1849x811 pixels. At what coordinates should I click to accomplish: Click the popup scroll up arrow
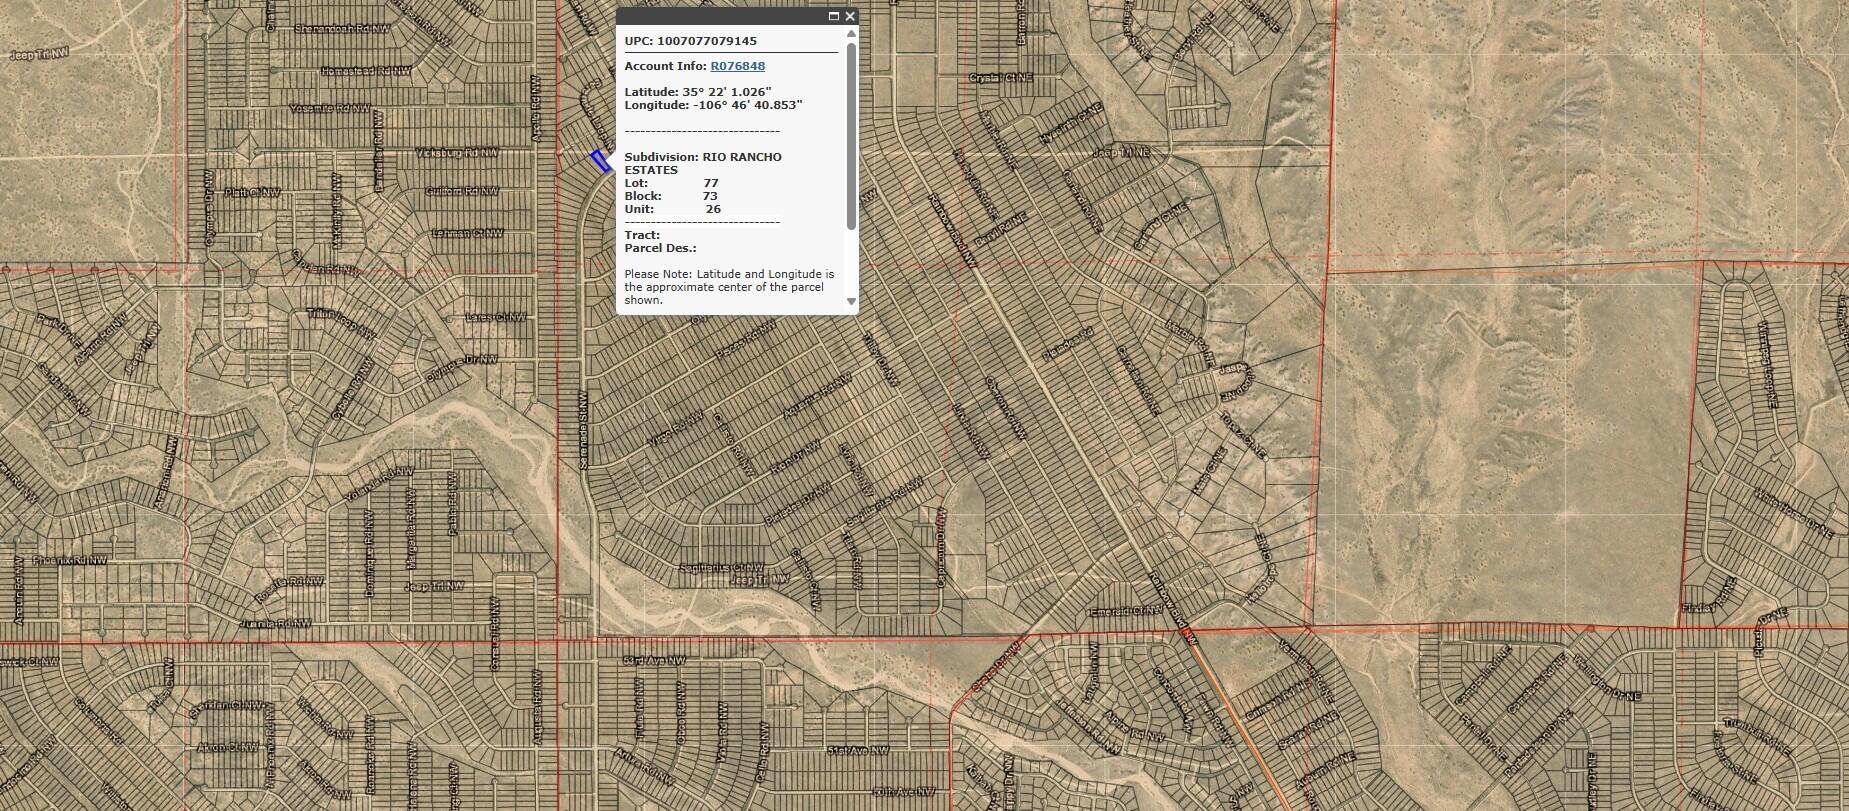[852, 33]
